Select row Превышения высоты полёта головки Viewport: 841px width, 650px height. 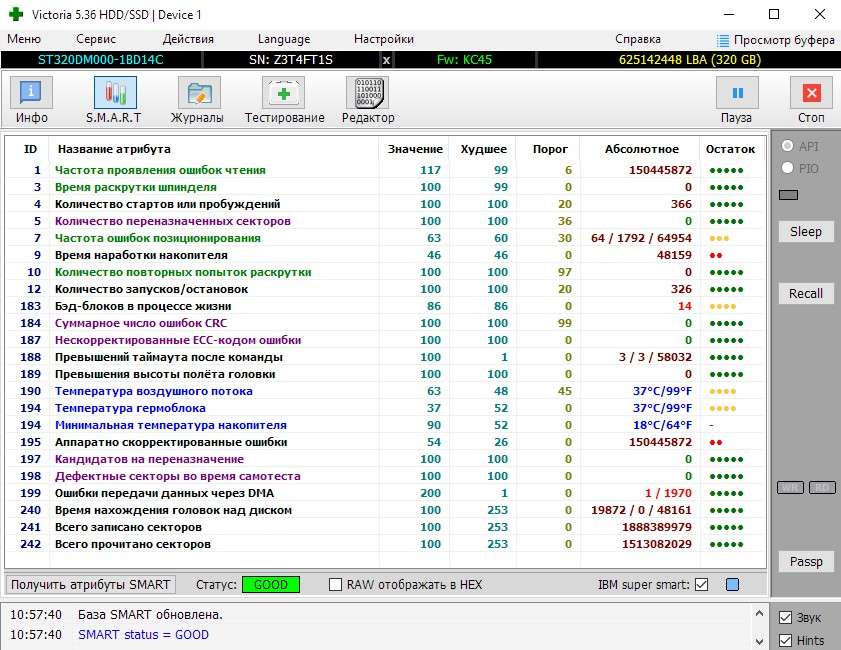coord(385,374)
